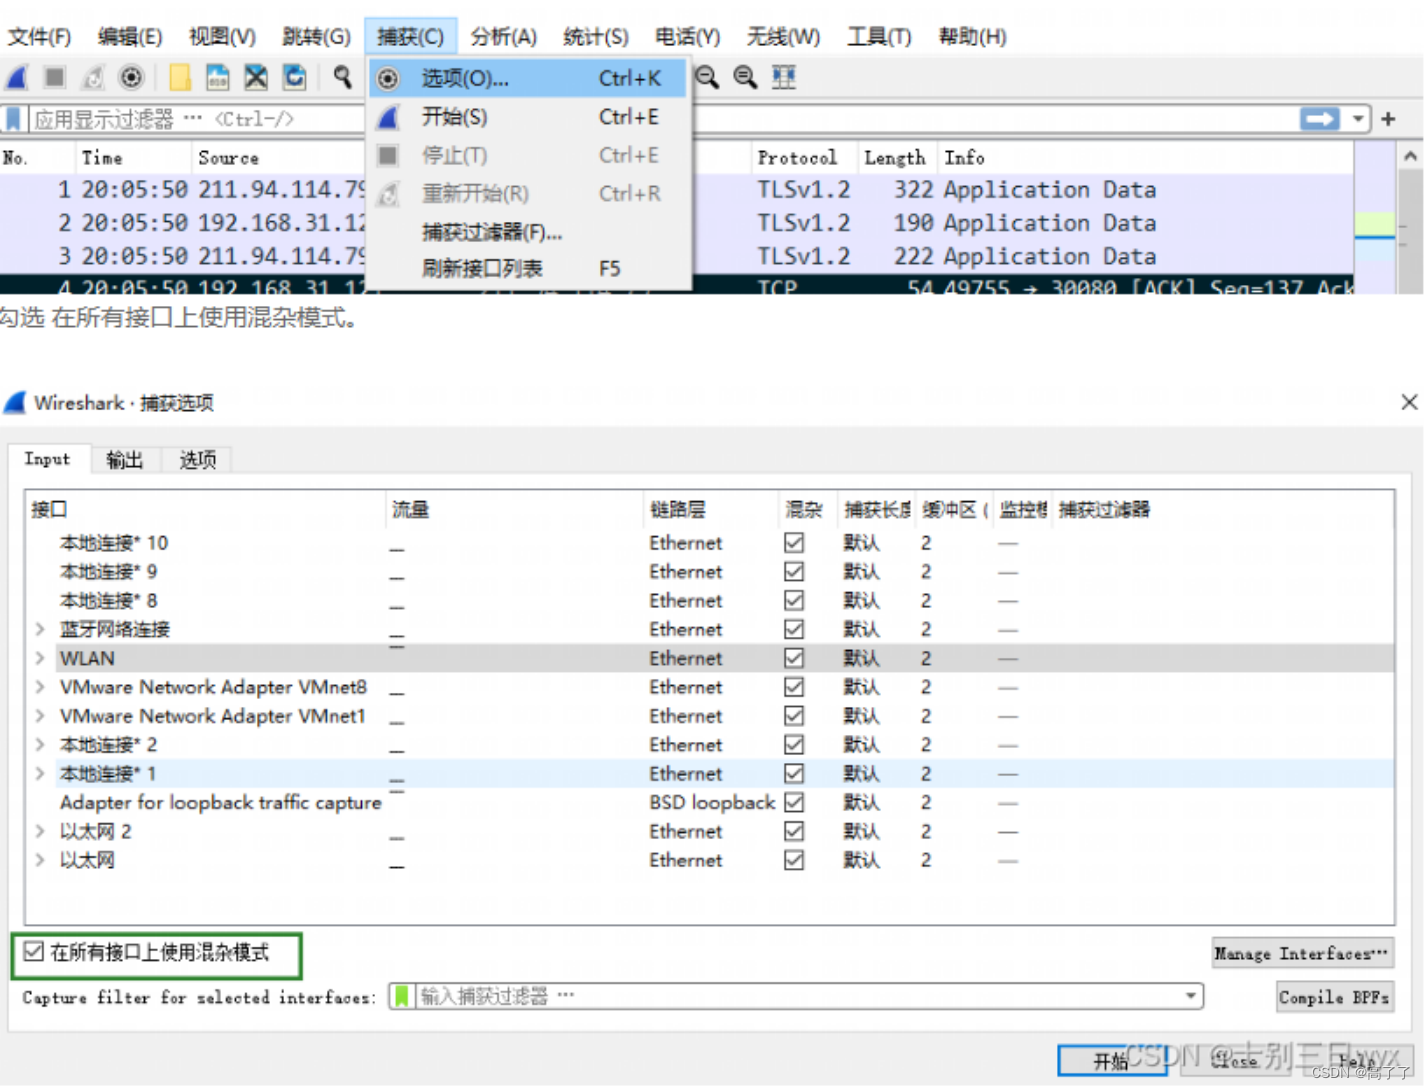Close the capture file with the X-file icon
The width and height of the screenshot is (1425, 1089).
pos(256,77)
